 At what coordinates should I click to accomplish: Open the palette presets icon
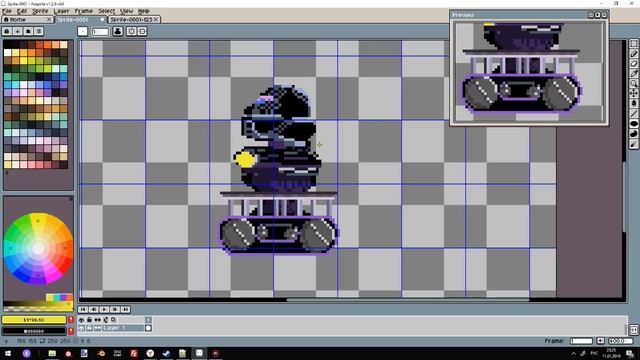pyautogui.click(x=28, y=31)
